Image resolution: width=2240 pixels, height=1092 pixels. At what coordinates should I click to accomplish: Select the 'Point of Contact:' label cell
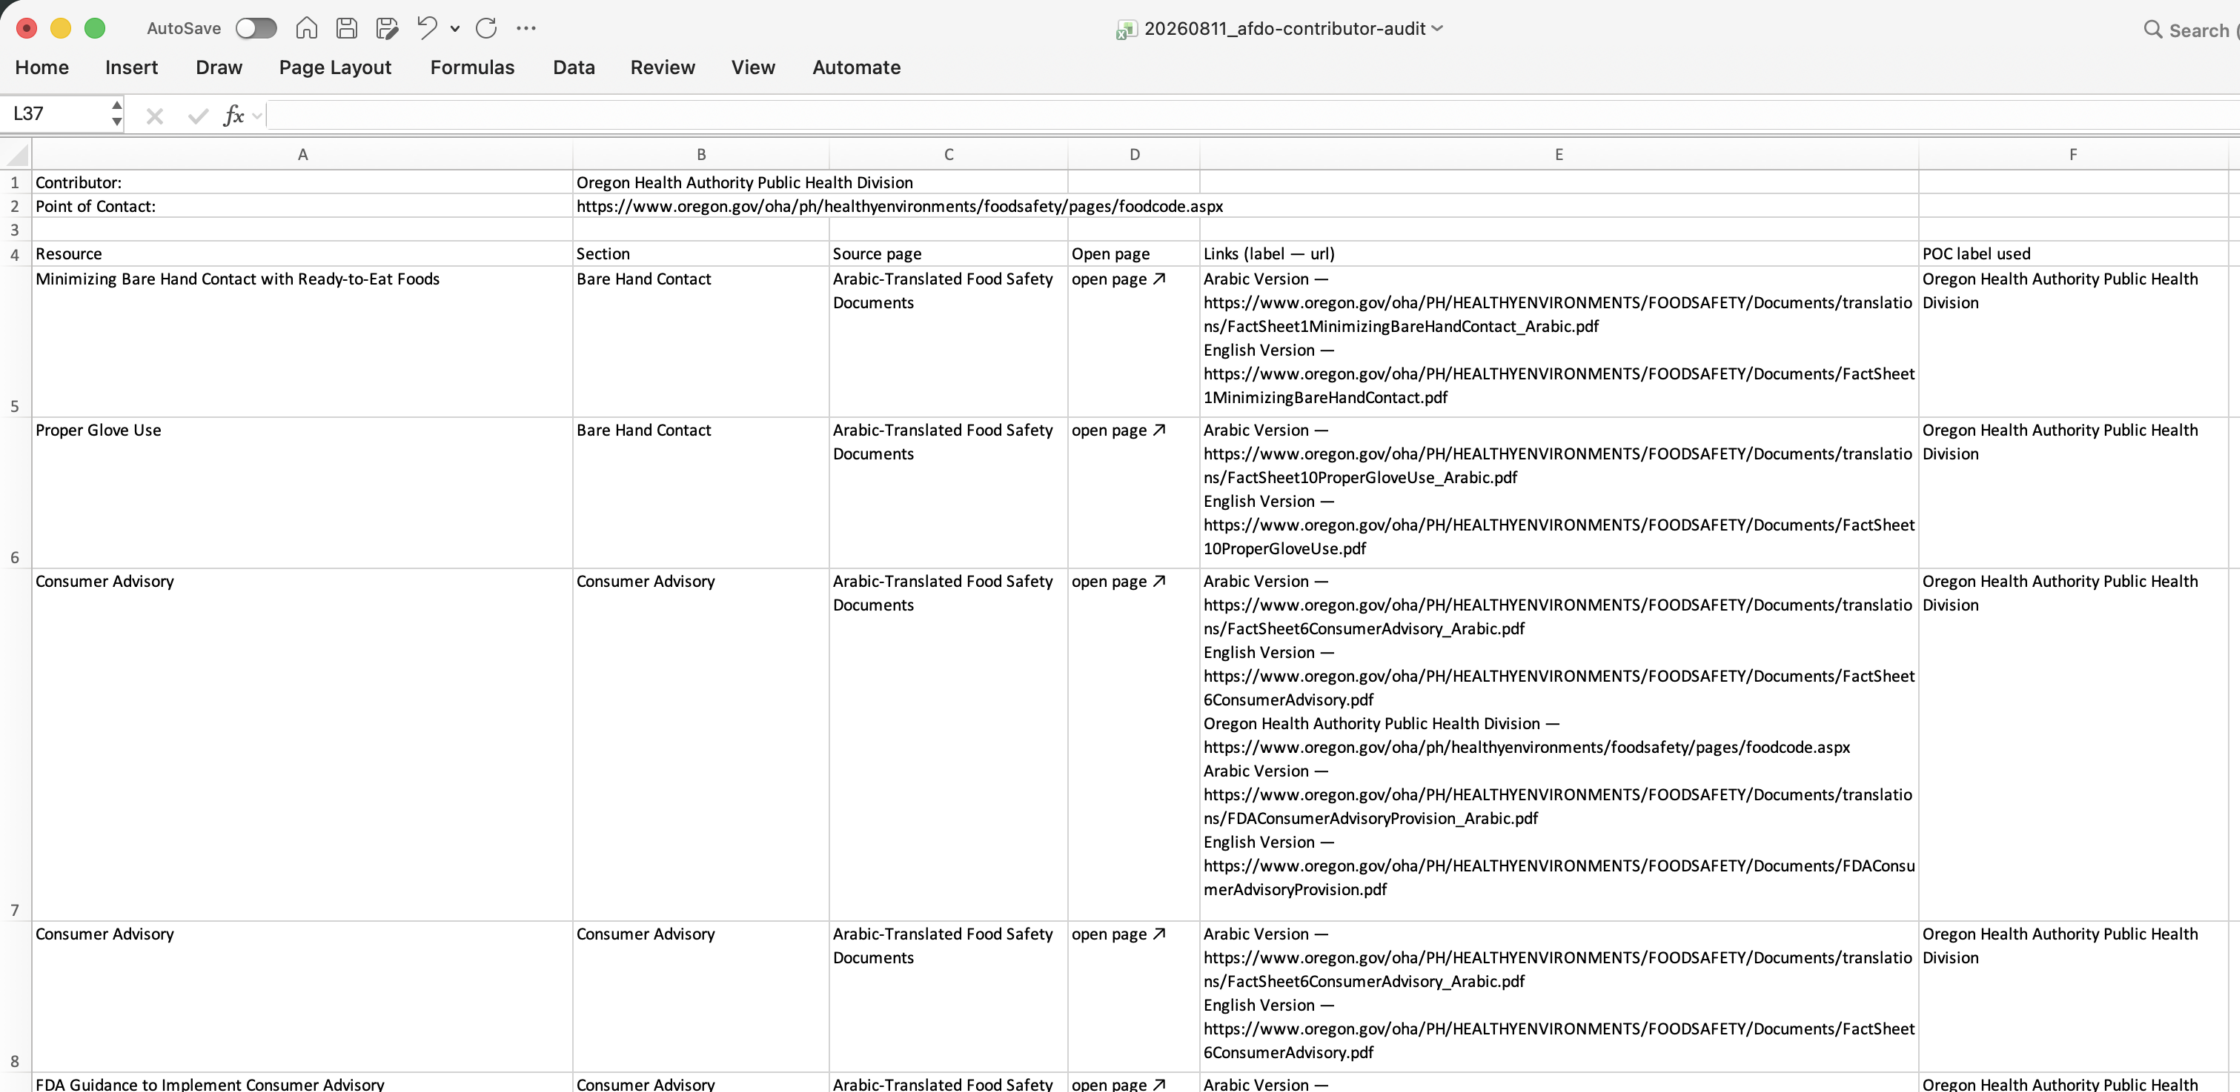pos(302,206)
